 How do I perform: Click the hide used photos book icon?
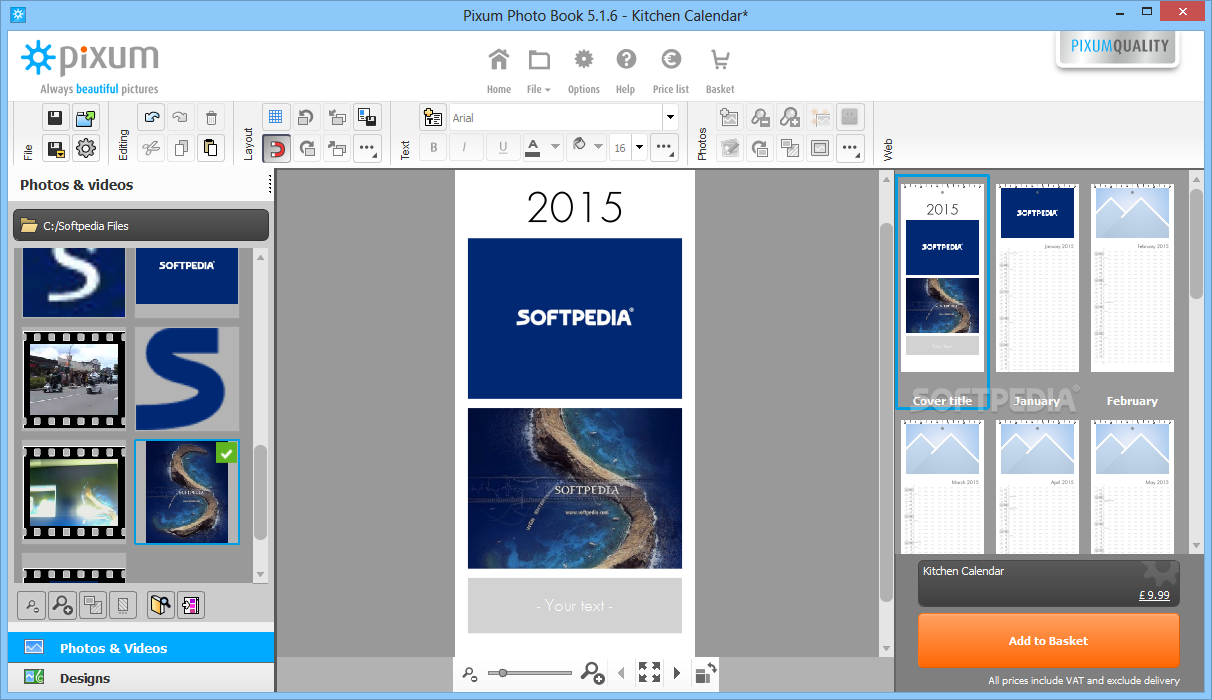[160, 604]
